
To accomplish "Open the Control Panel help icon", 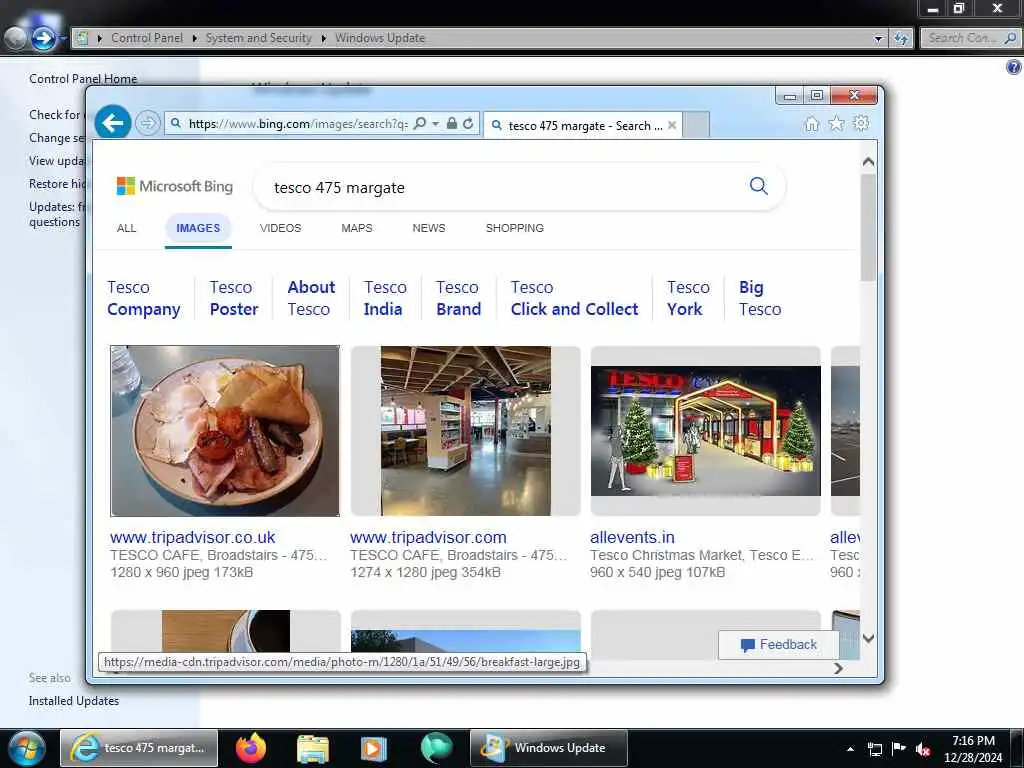I will (x=1014, y=67).
